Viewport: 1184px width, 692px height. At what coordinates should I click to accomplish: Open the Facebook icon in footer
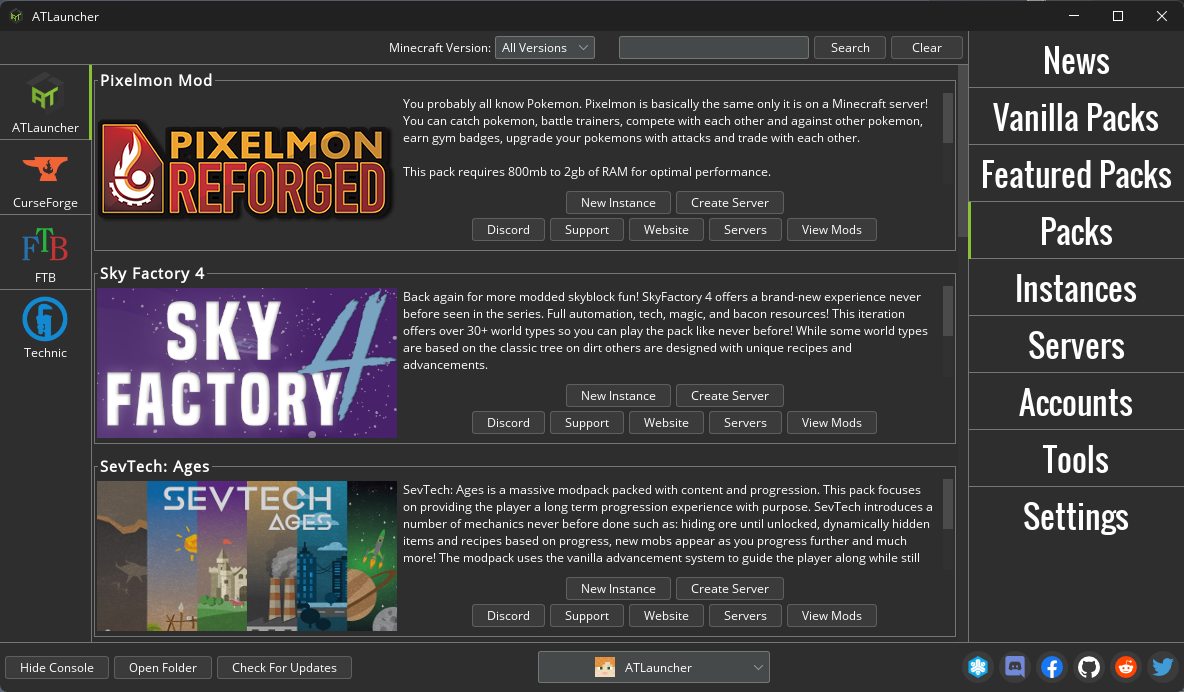[1052, 667]
